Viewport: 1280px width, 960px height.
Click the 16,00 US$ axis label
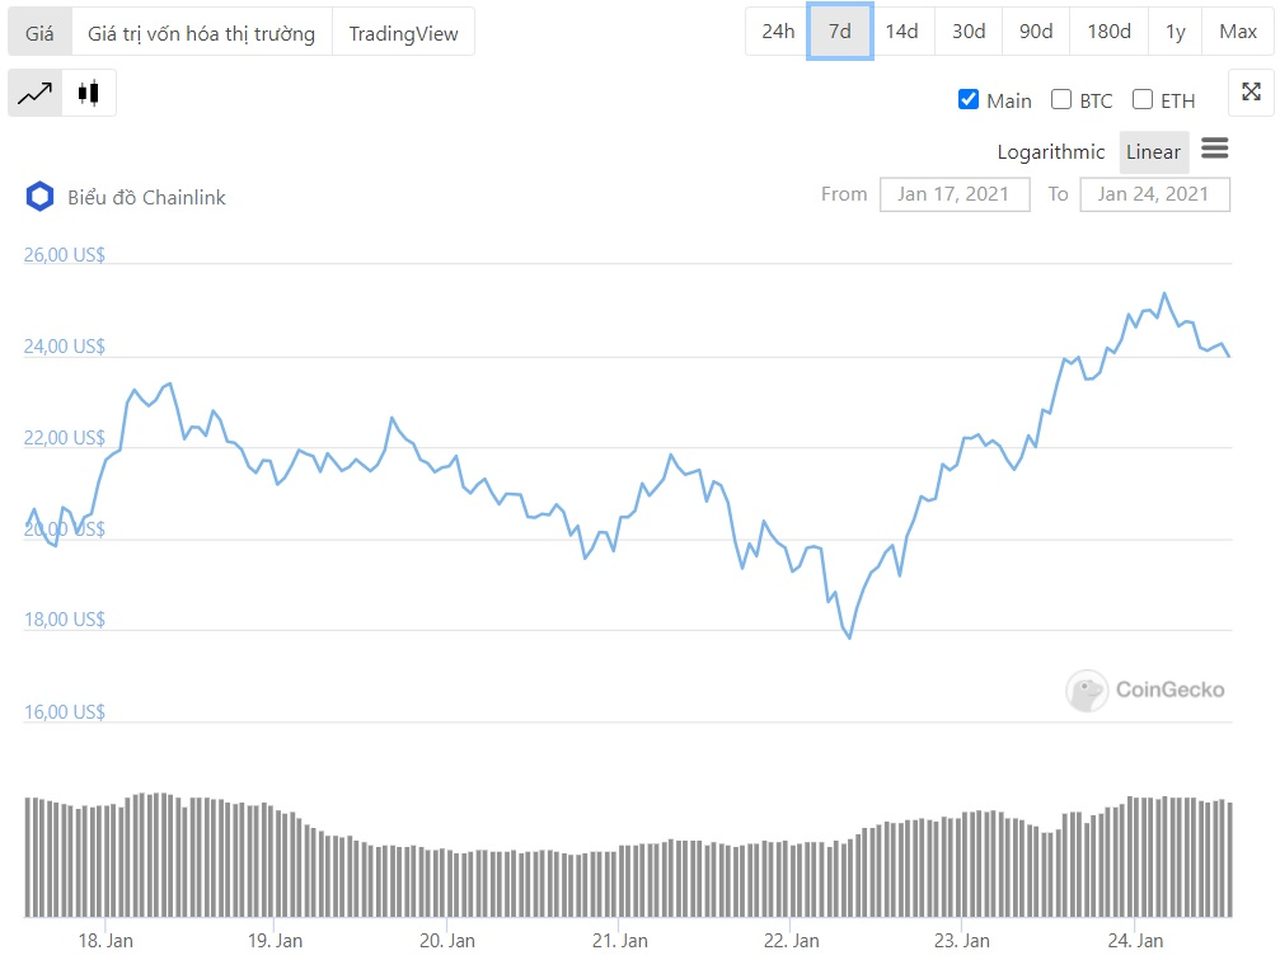coord(65,712)
